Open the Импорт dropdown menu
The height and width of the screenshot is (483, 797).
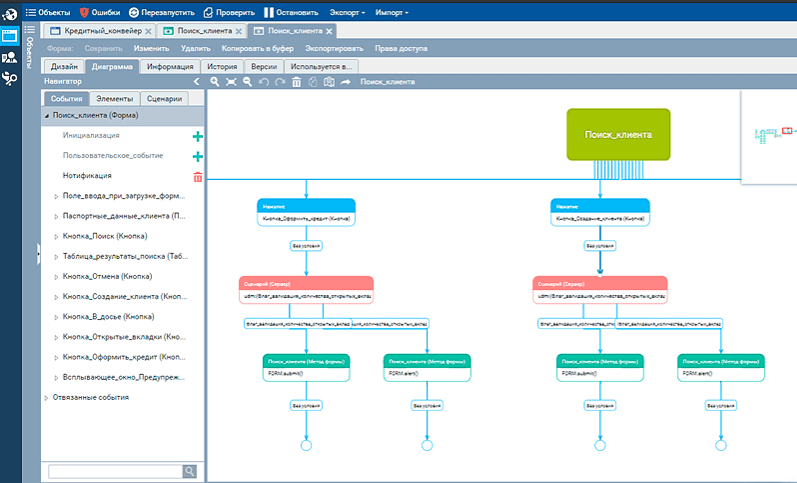[391, 12]
